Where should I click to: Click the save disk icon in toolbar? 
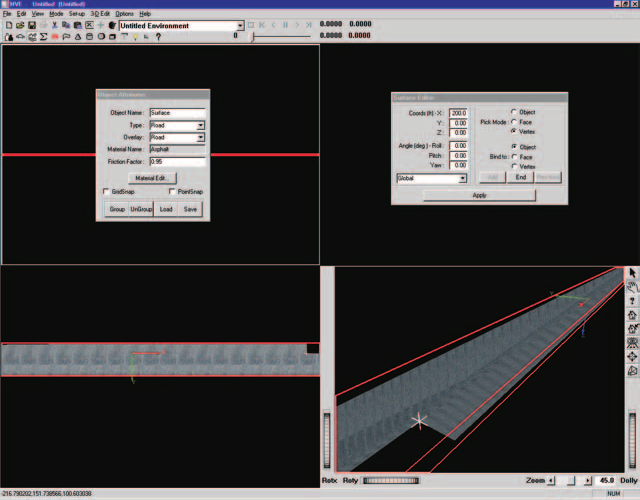pos(32,25)
